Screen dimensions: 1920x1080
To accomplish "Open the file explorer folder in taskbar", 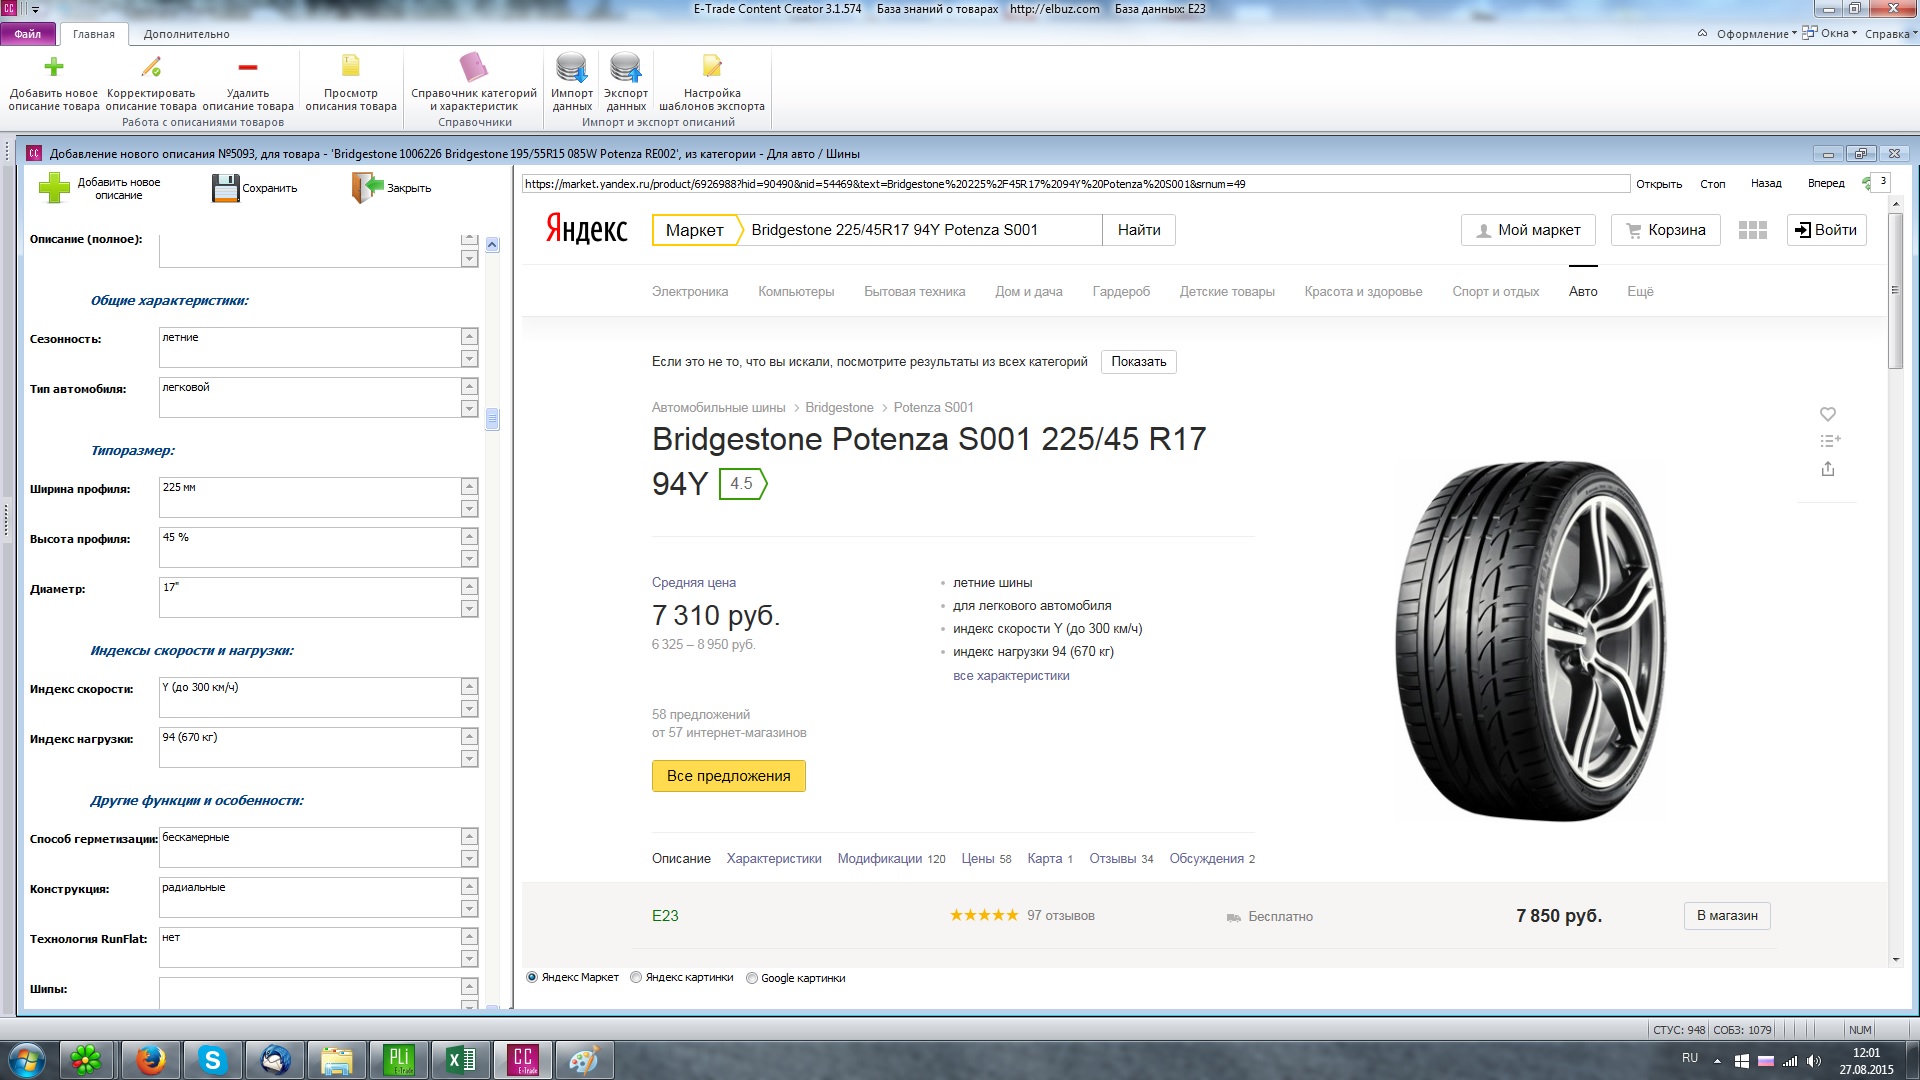I will (x=336, y=1060).
